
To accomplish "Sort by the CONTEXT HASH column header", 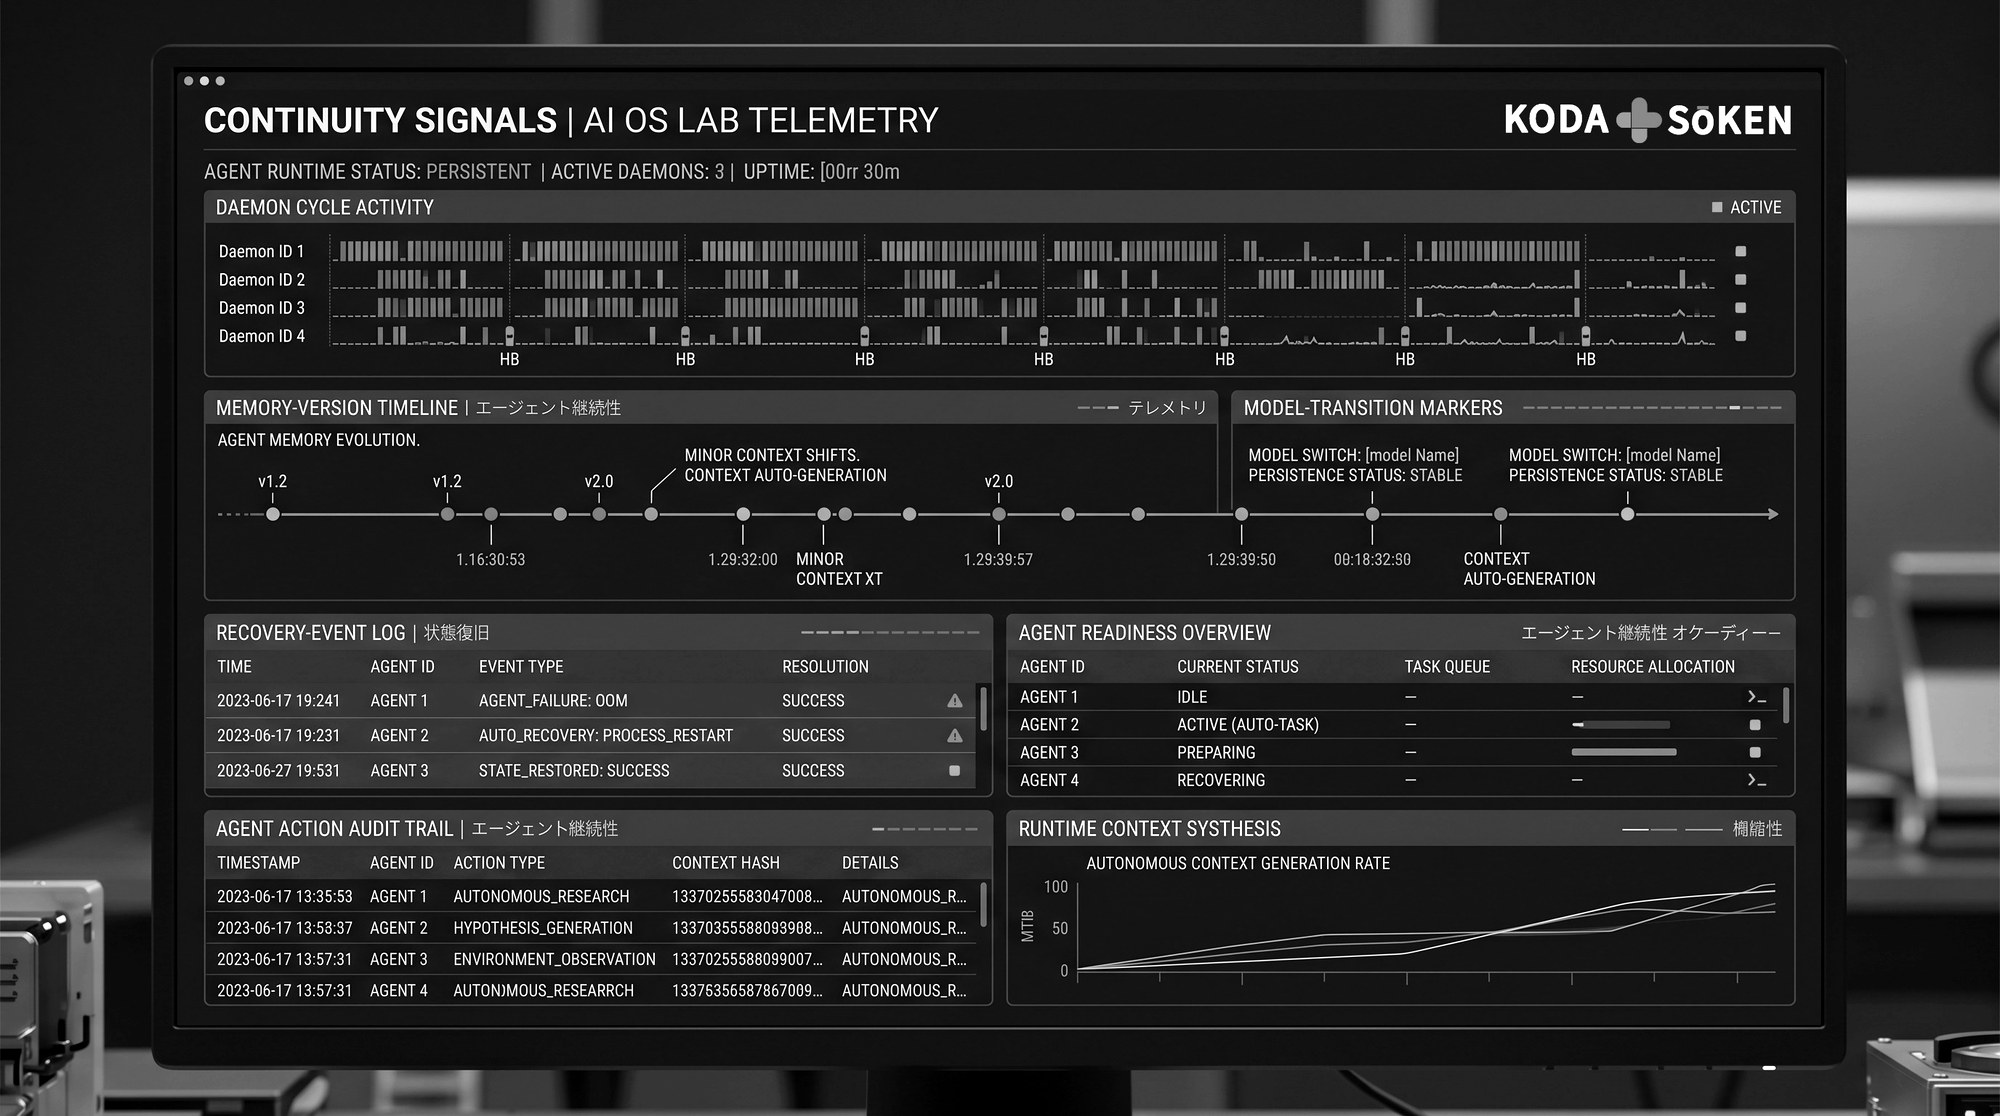I will (726, 863).
